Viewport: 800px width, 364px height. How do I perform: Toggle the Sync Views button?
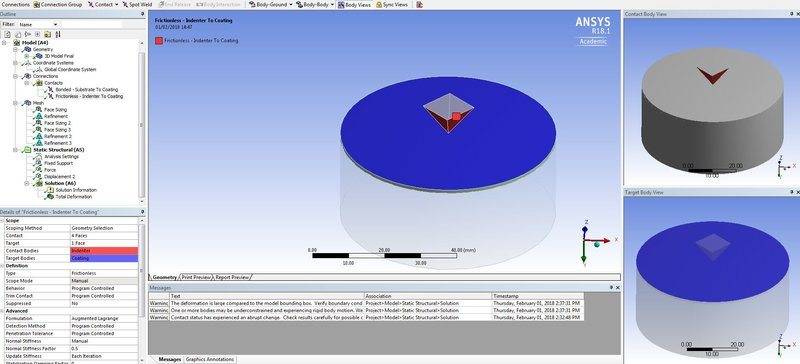[392, 4]
